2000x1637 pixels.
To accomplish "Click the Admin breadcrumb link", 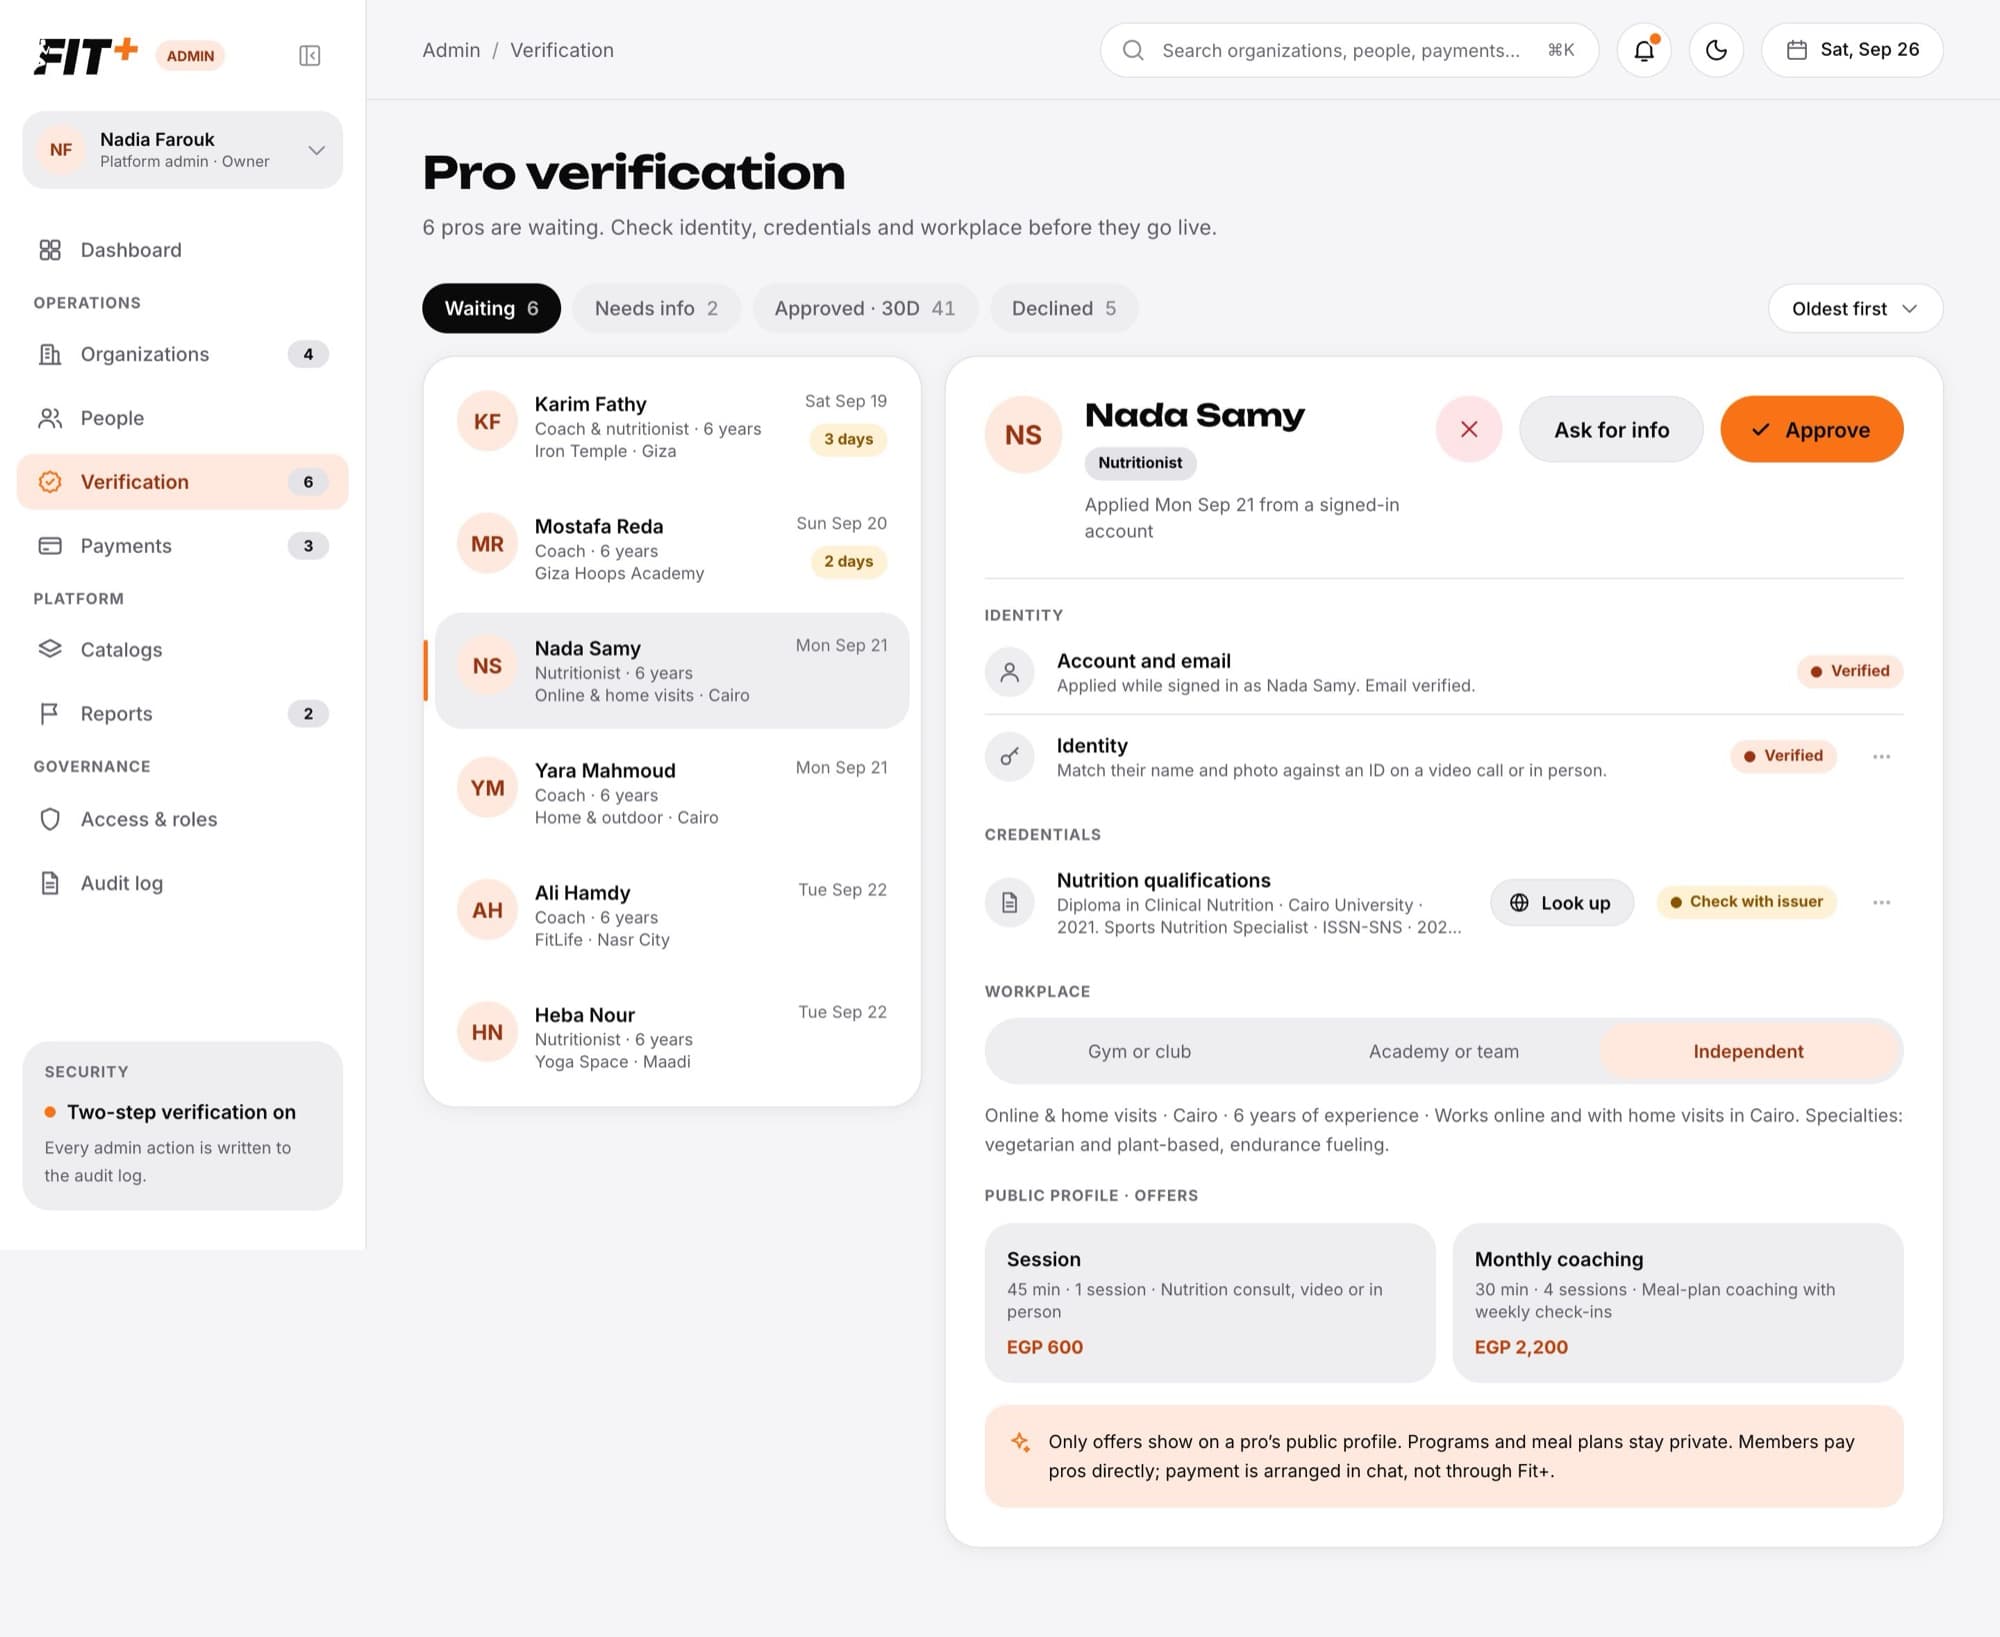I will coord(451,50).
